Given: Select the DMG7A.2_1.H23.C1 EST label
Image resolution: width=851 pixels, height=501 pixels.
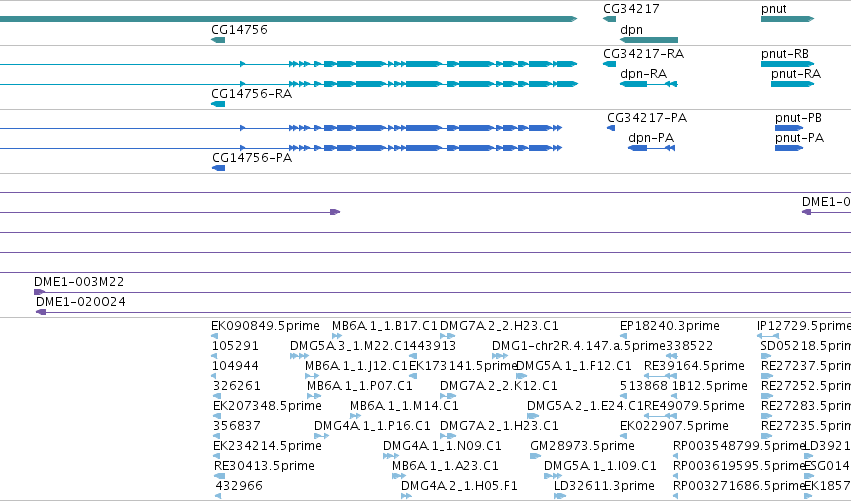Looking at the screenshot, I should 499,426.
